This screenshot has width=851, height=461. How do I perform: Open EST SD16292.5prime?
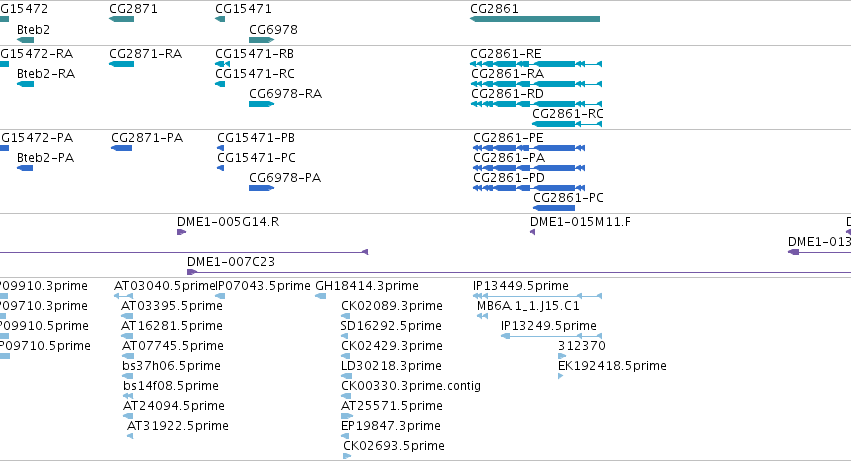(x=391, y=326)
